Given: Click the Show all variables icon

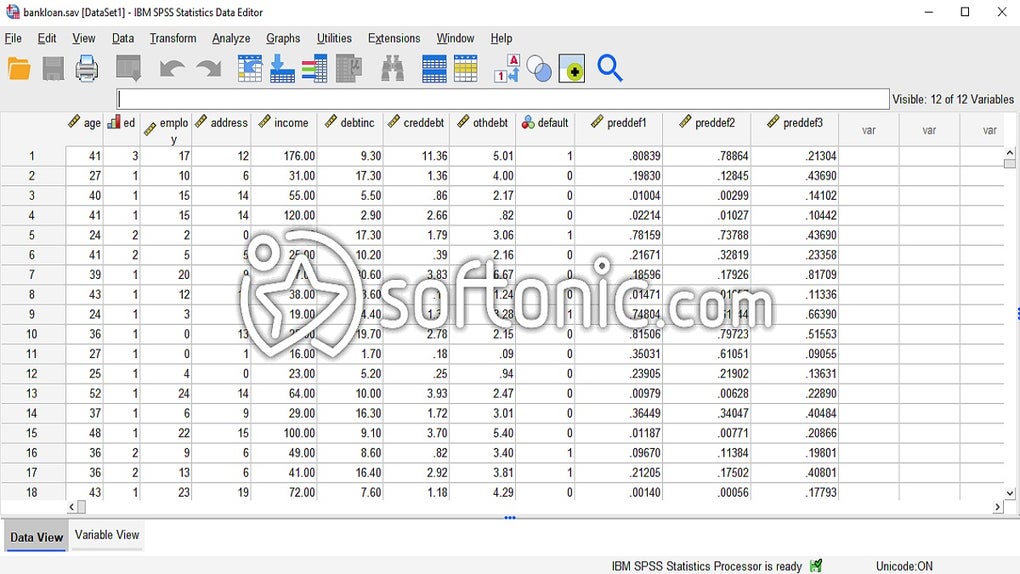Looking at the screenshot, I should pos(572,68).
